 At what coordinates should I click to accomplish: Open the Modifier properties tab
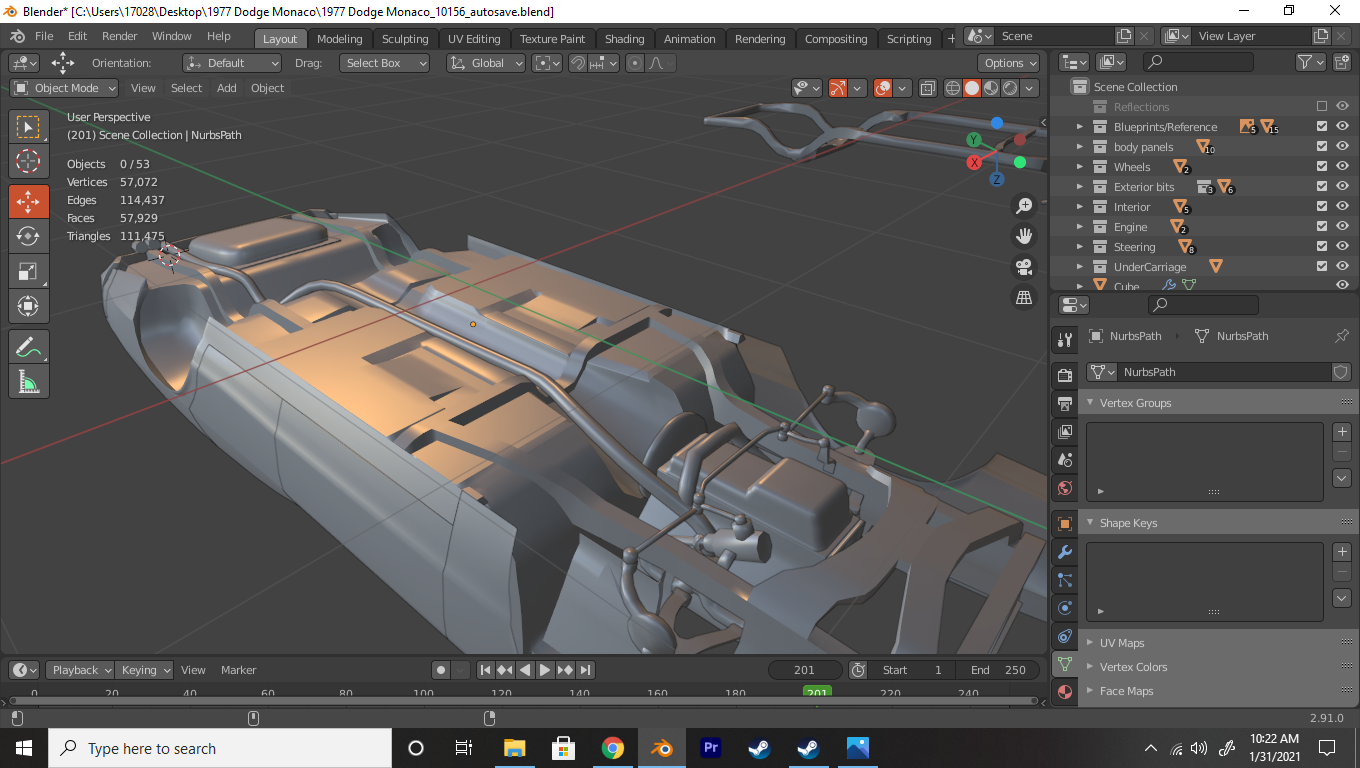[x=1065, y=552]
